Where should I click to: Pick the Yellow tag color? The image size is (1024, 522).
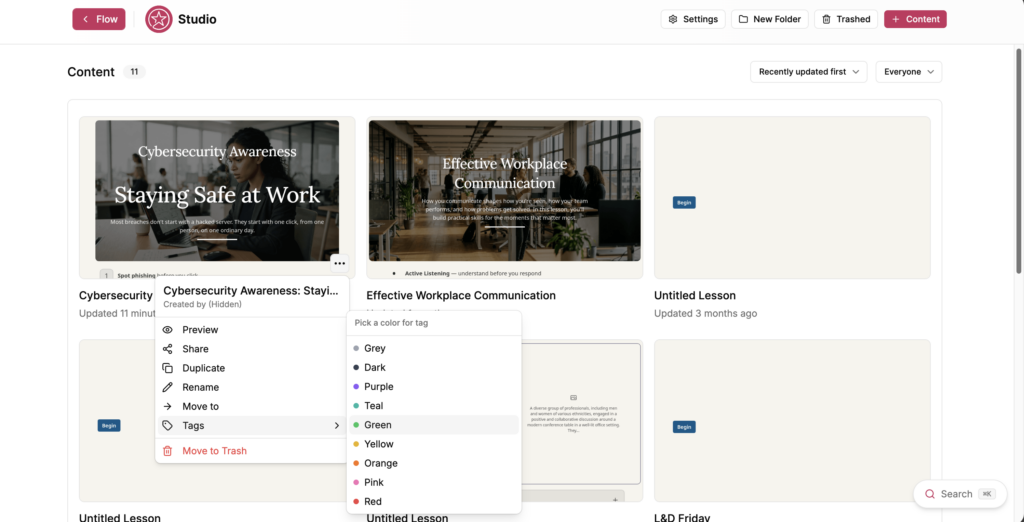[434, 444]
